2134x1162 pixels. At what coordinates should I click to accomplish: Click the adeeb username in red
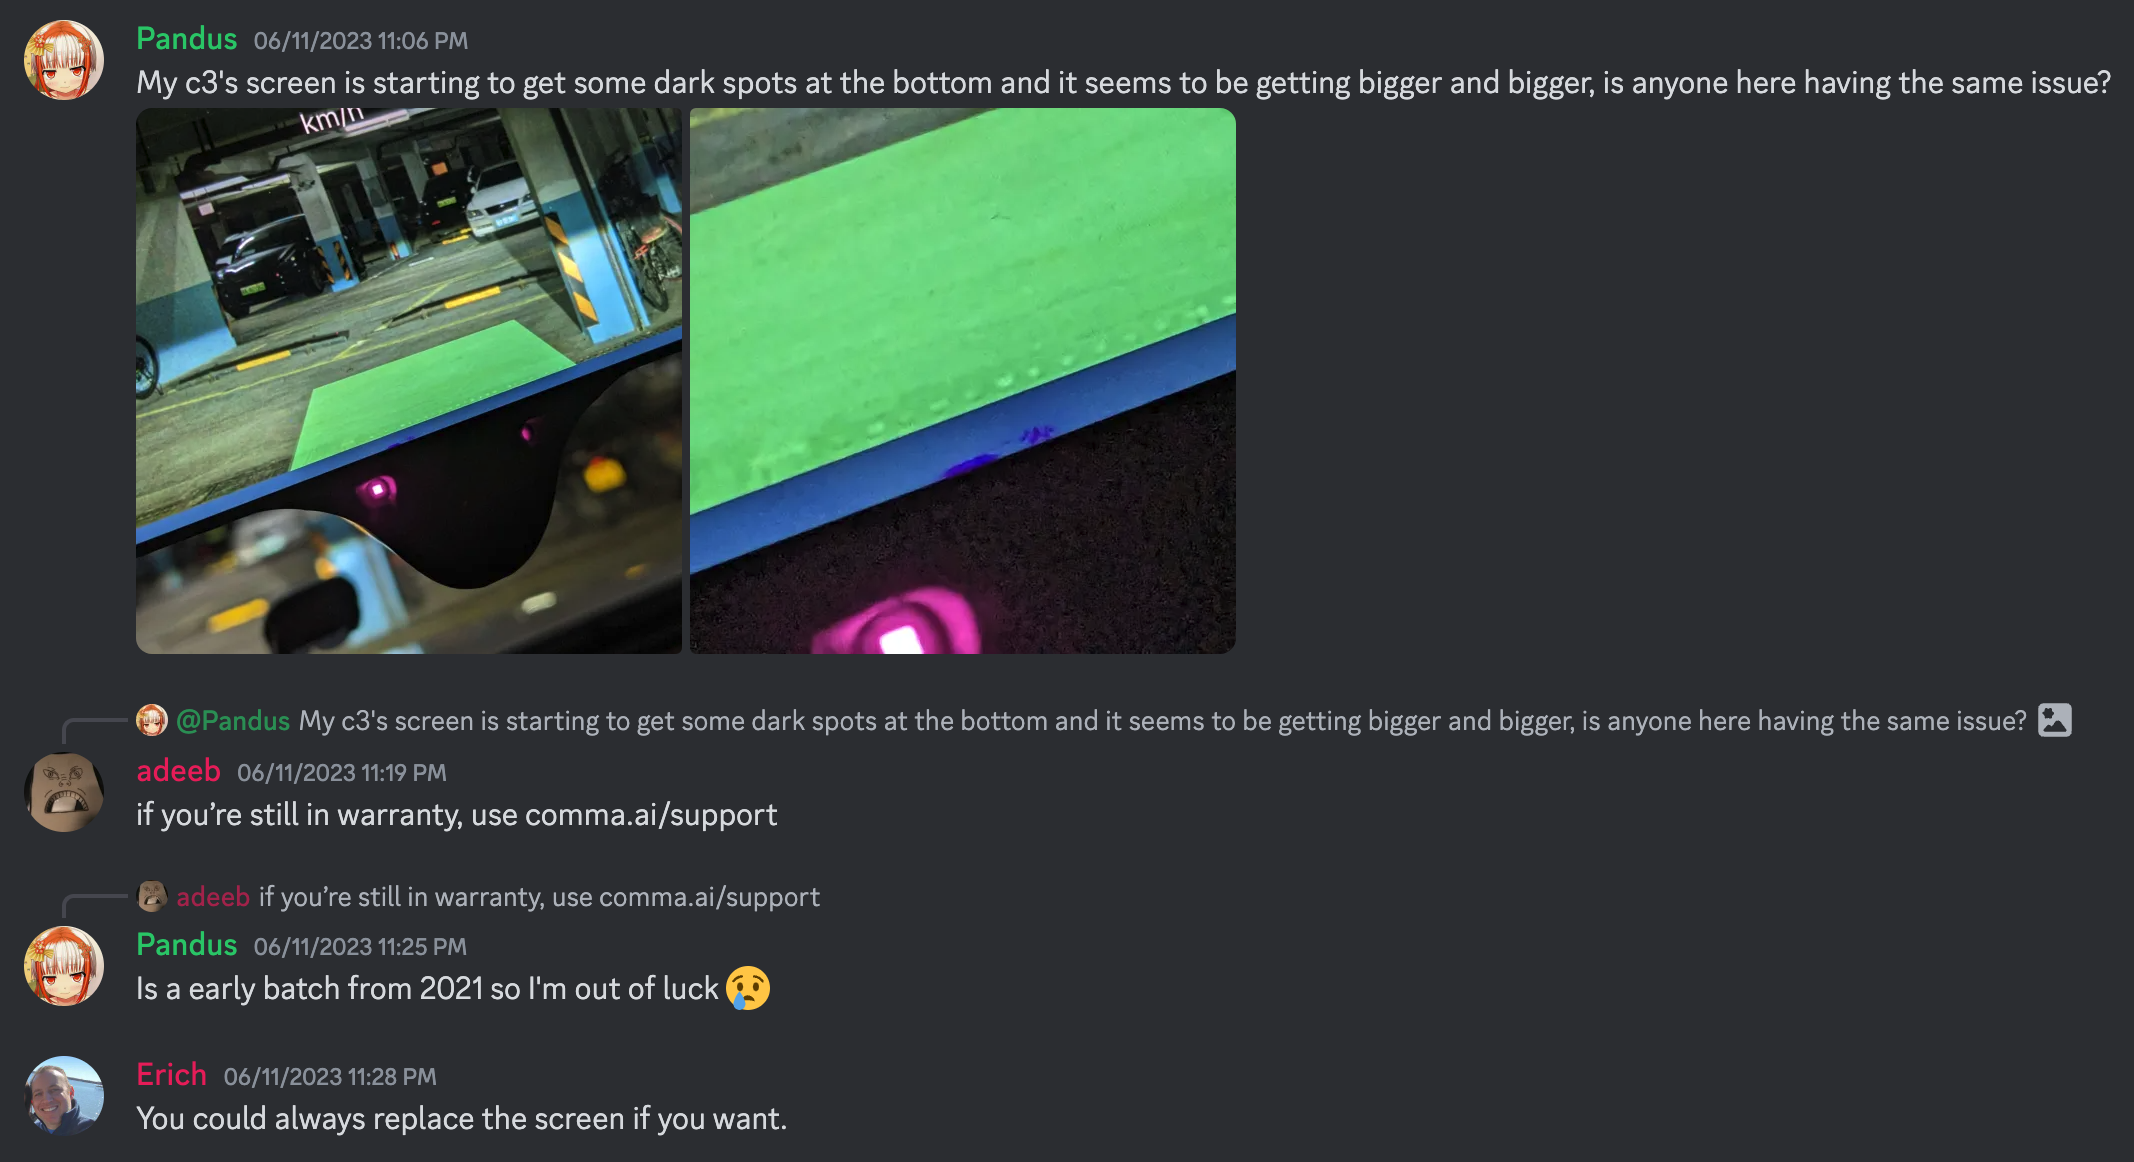point(178,771)
